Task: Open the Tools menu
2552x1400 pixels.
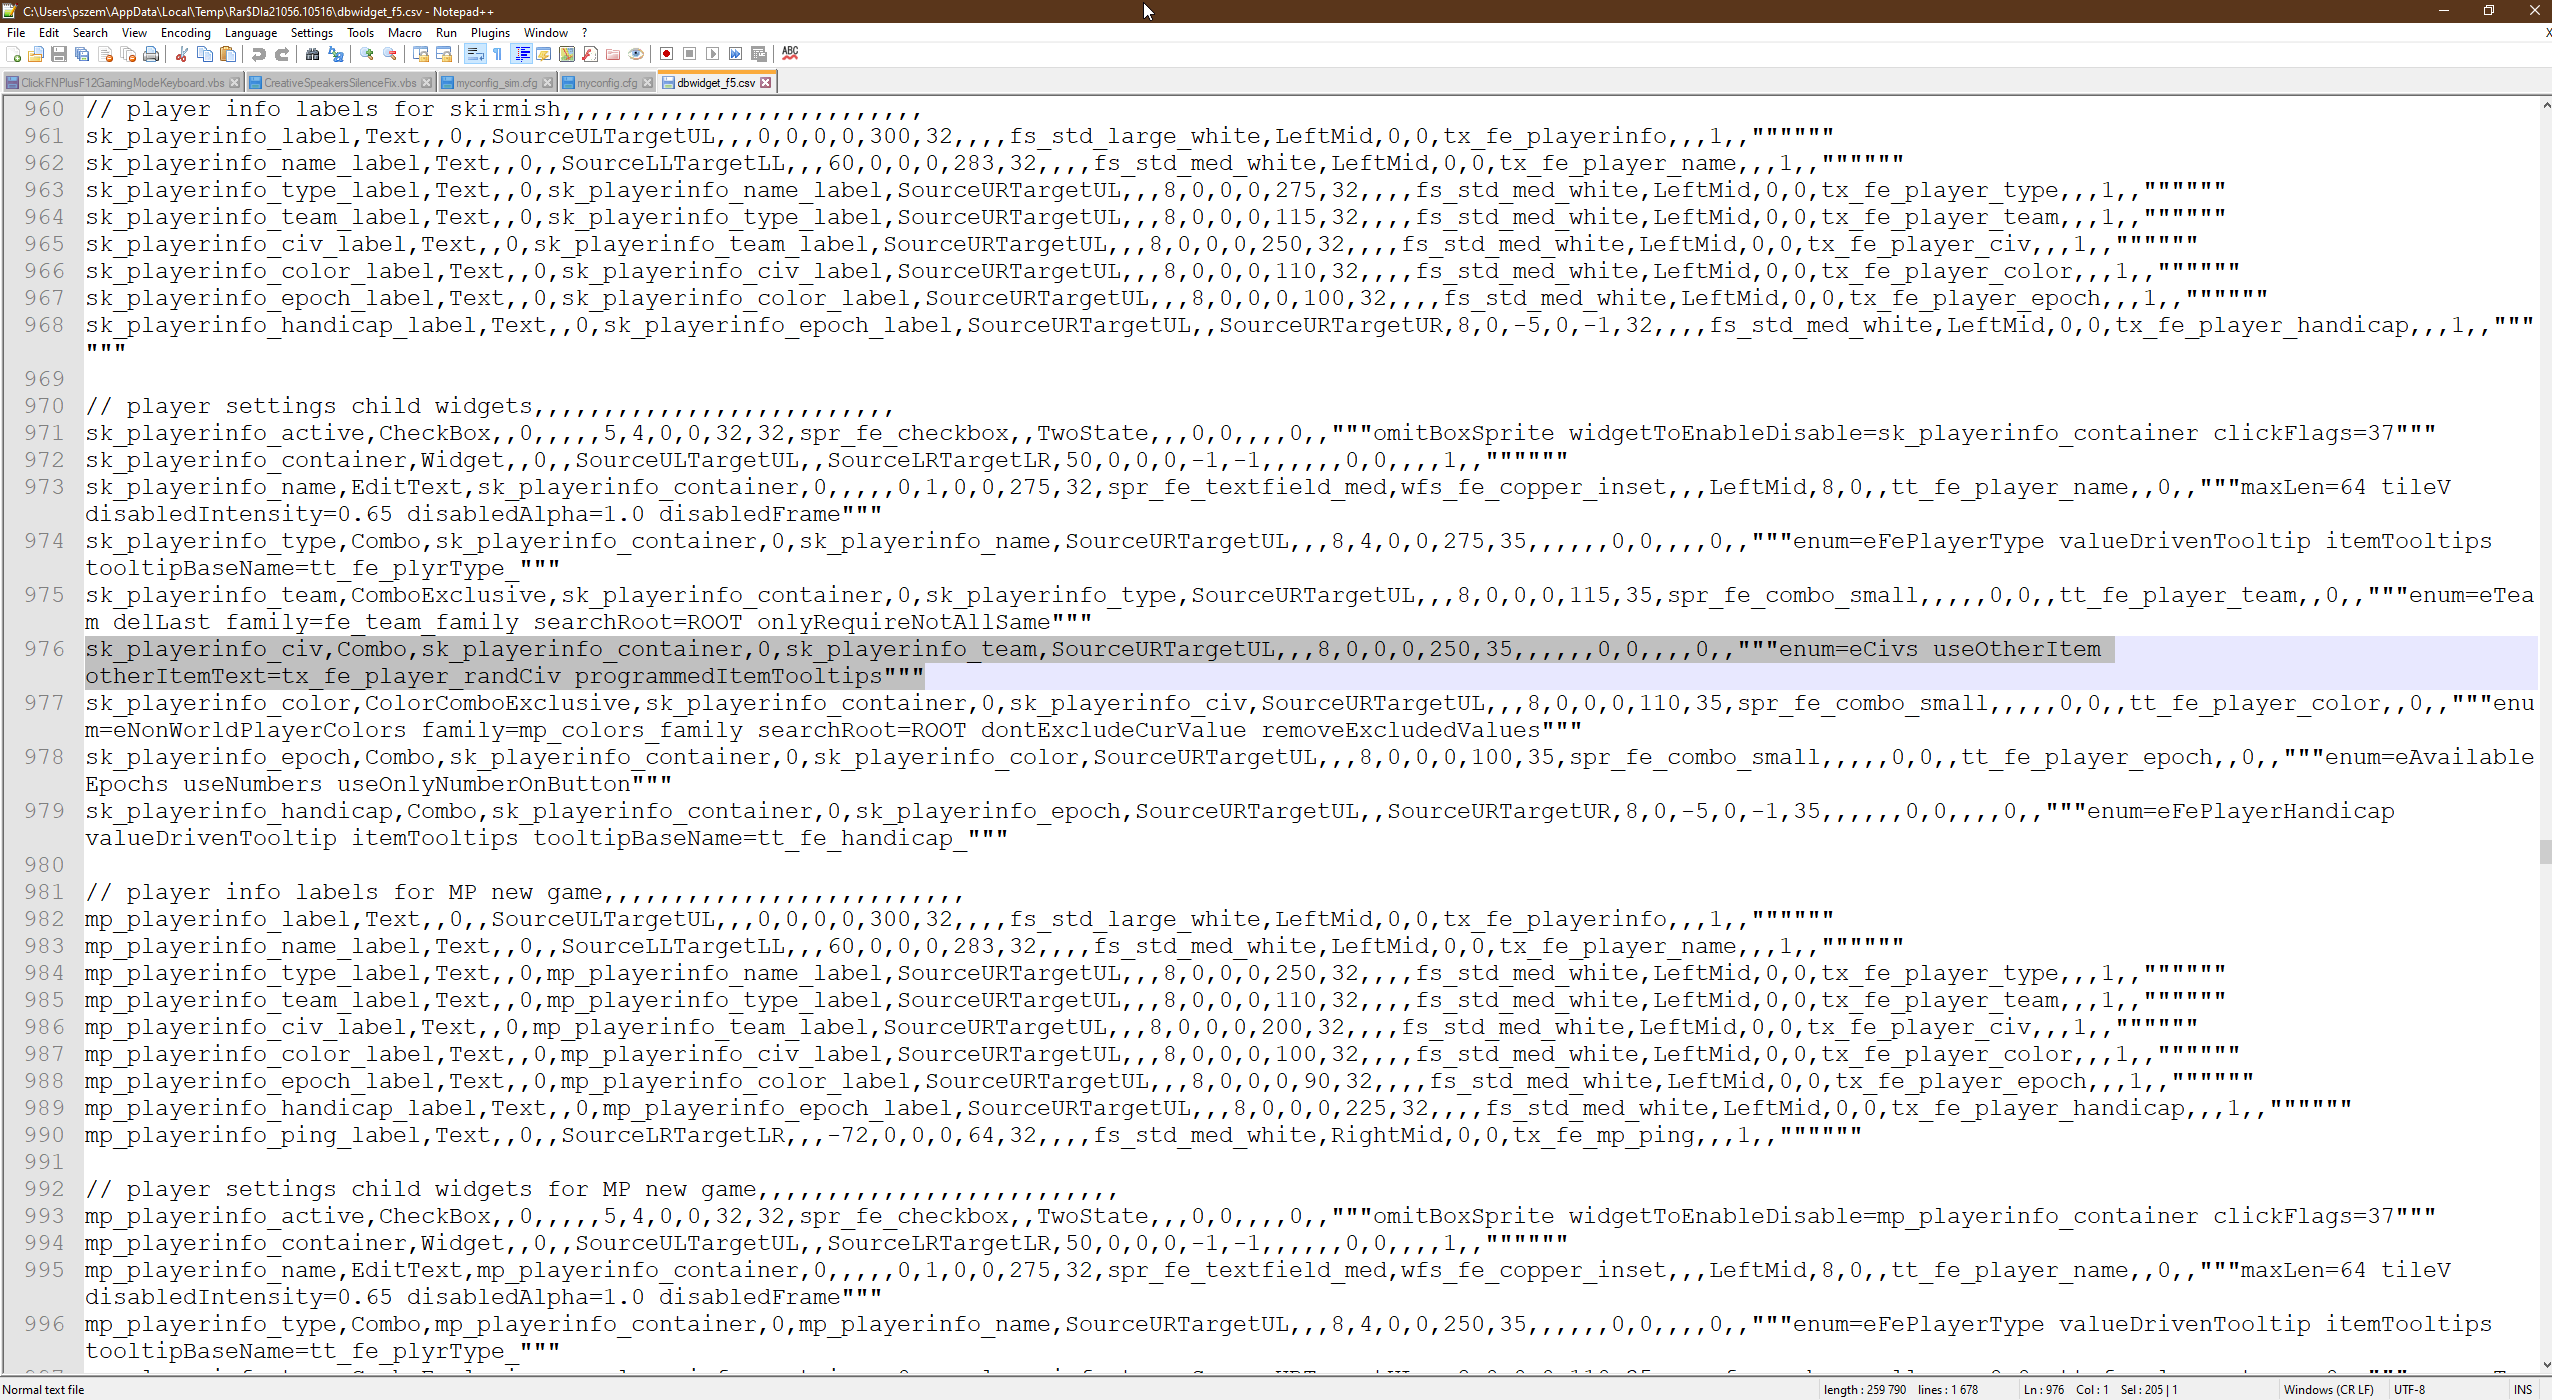Action: [x=360, y=33]
